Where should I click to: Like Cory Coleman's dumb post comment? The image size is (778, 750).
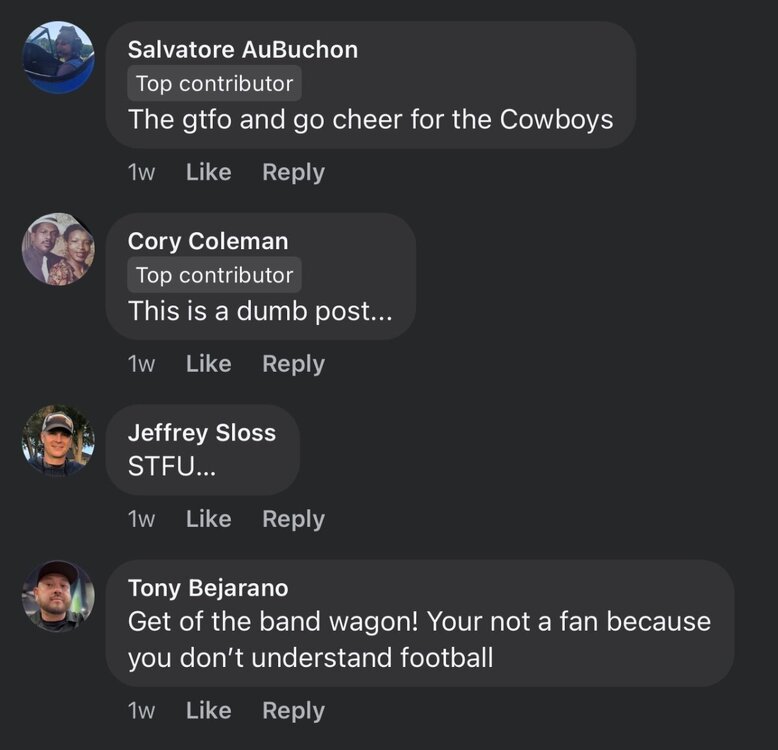208,364
